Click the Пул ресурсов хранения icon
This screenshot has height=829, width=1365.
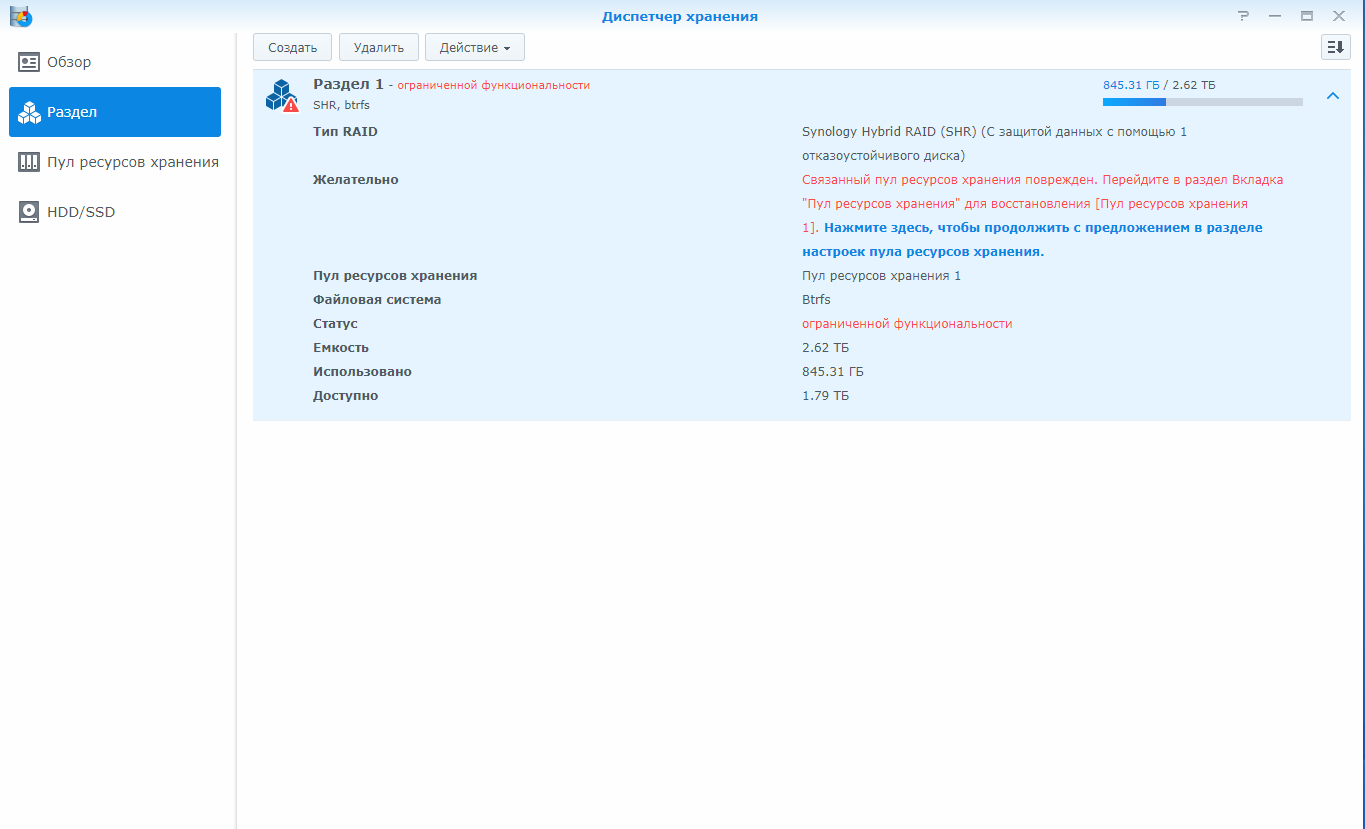29,162
